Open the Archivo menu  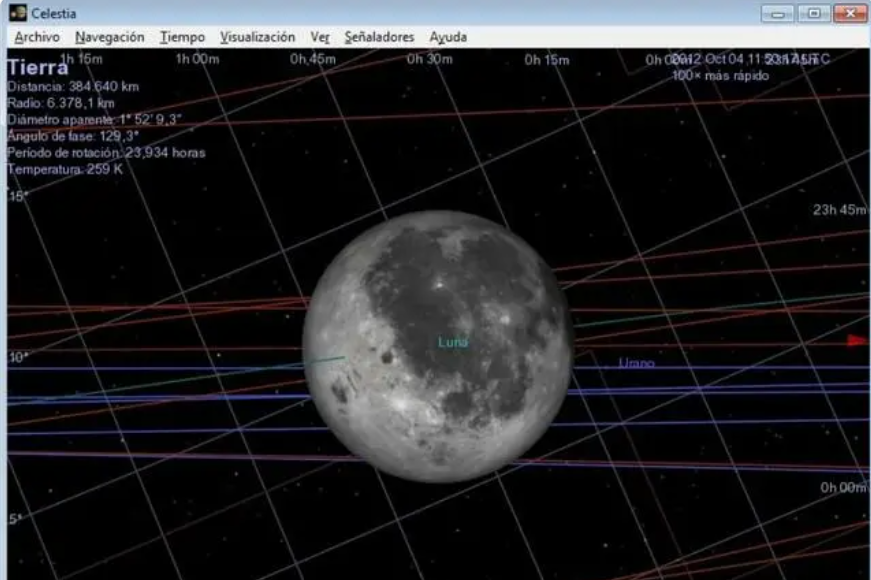click(37, 37)
